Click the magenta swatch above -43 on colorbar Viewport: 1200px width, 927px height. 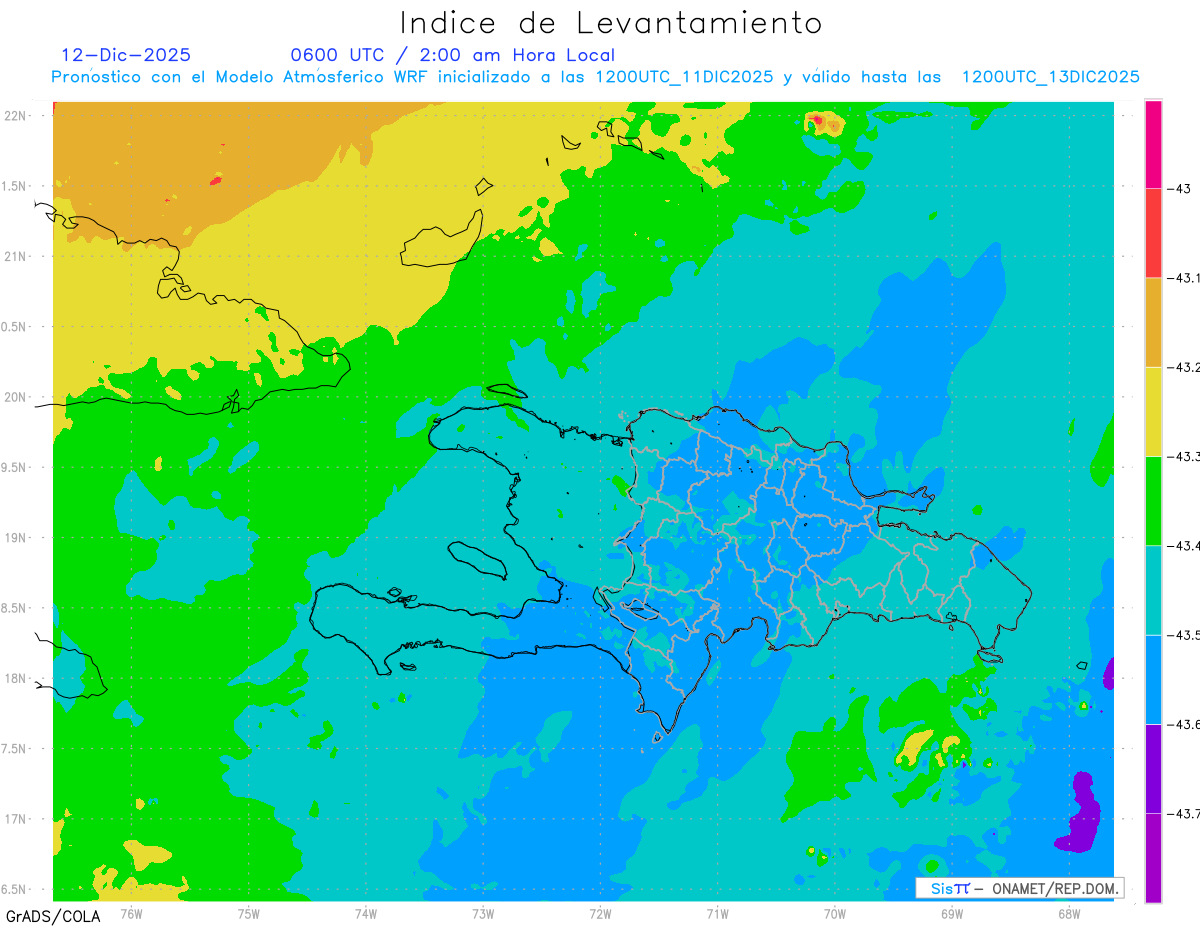[x=1153, y=144]
